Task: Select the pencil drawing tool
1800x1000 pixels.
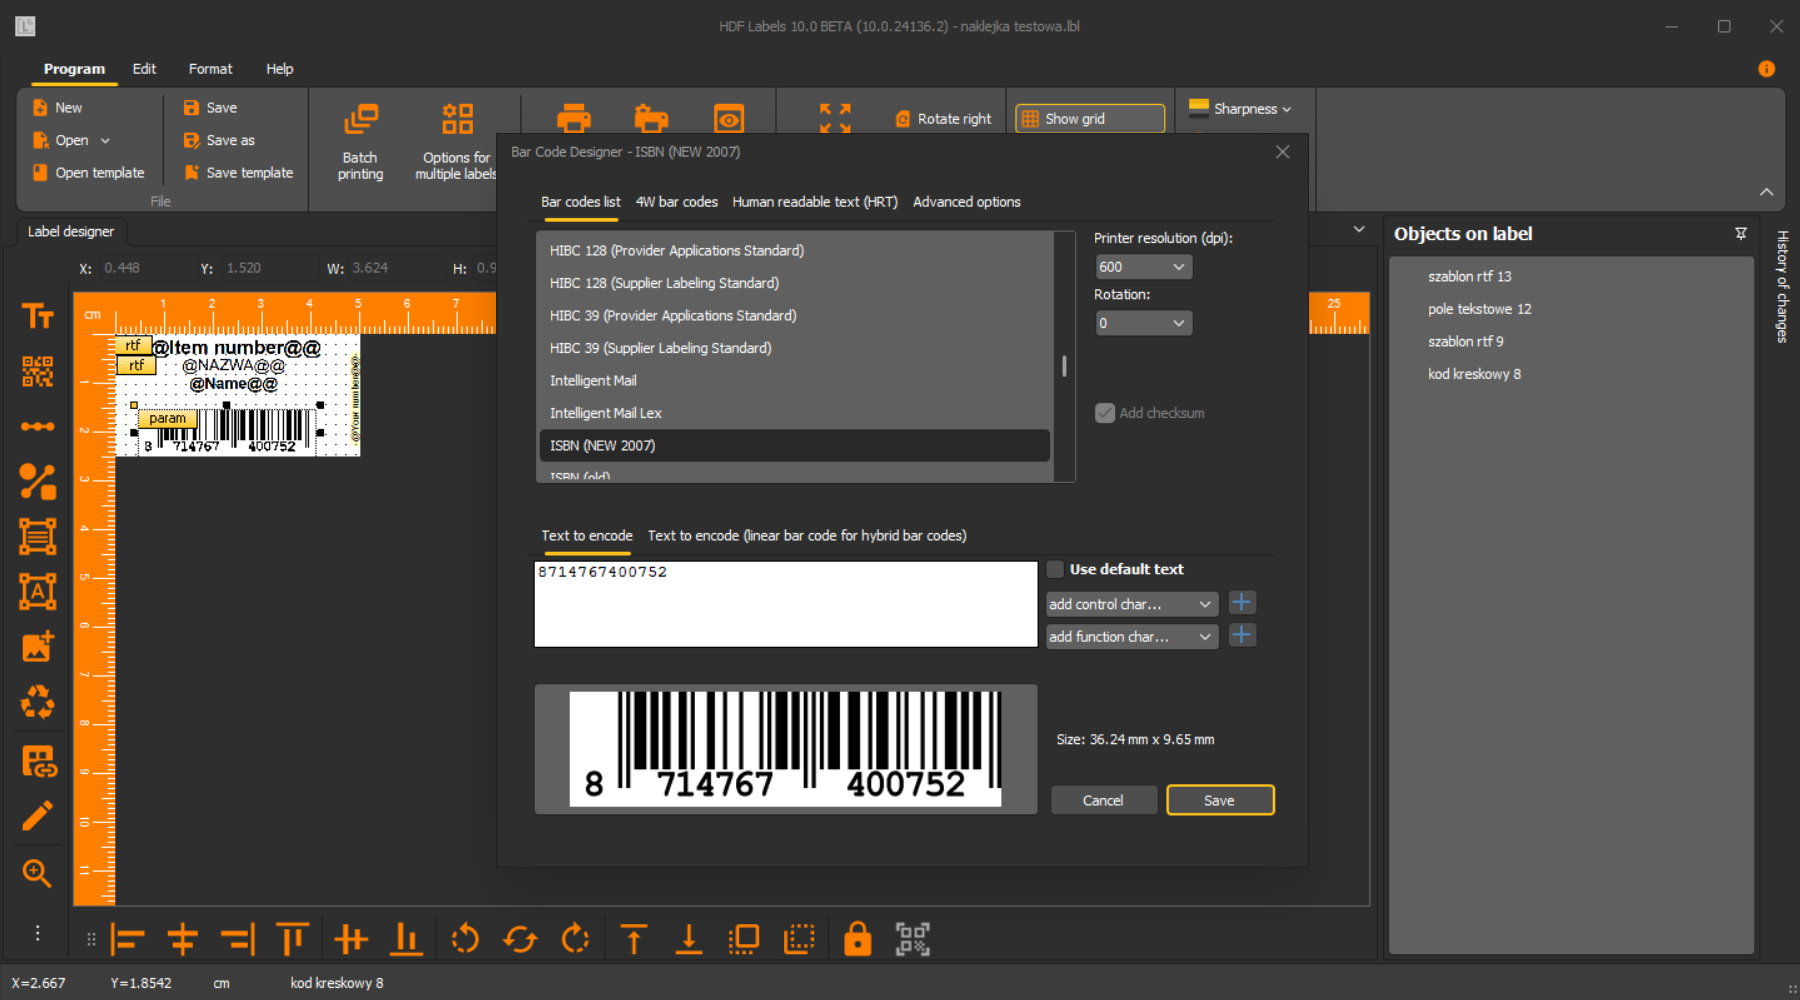Action: (37, 816)
